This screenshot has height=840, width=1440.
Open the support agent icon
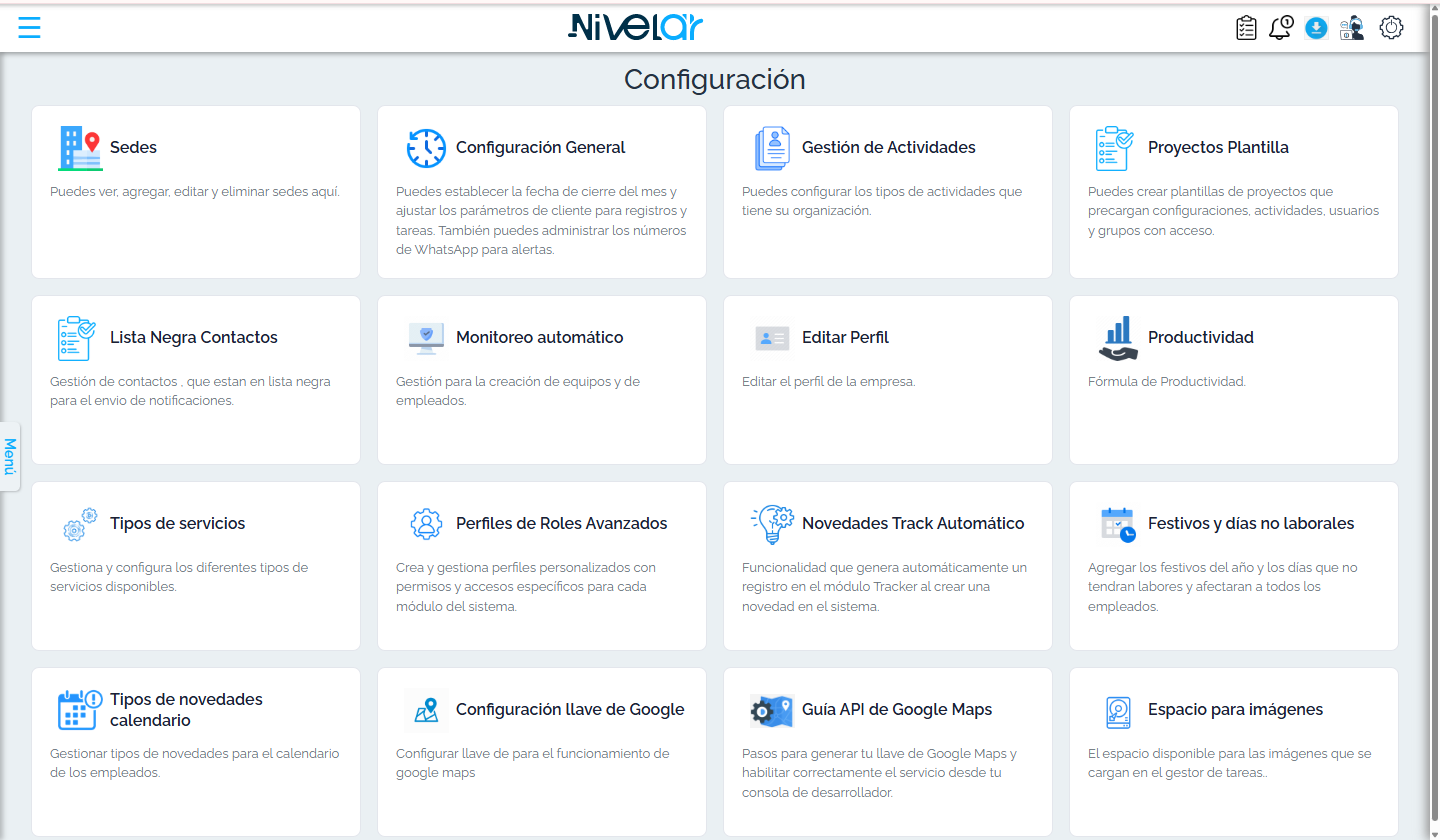pos(1352,28)
